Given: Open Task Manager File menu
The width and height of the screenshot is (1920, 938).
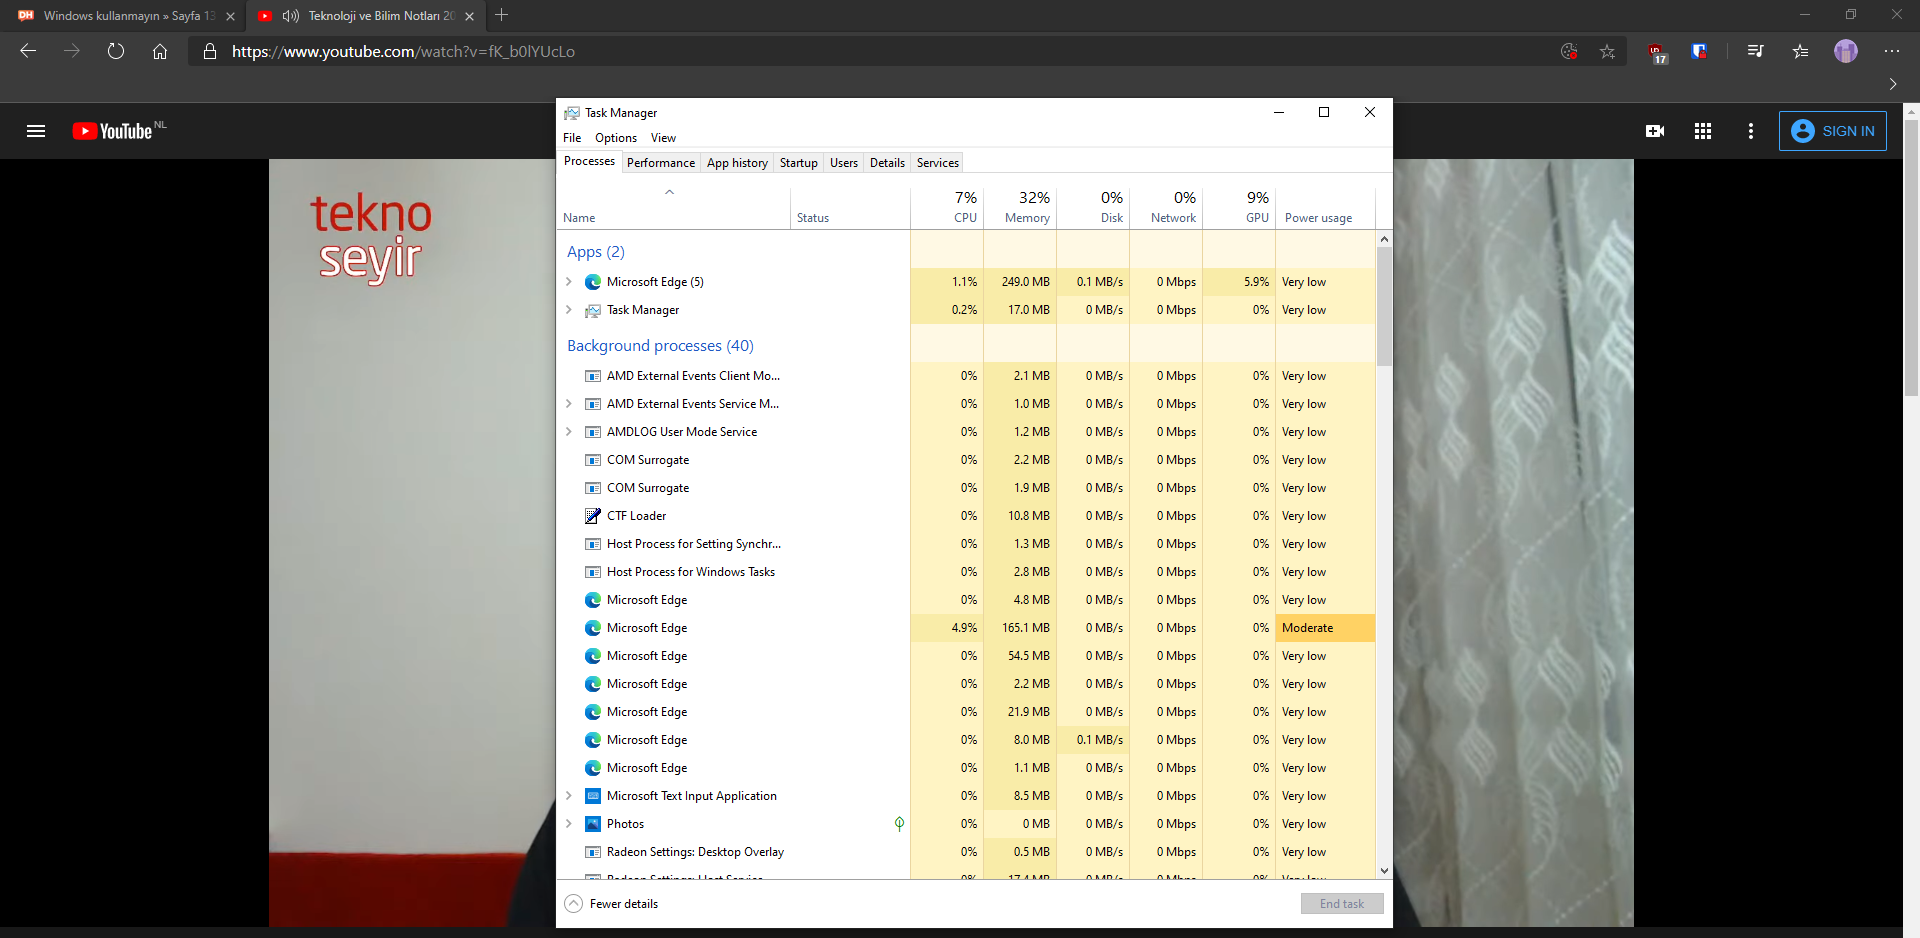Looking at the screenshot, I should [x=572, y=138].
